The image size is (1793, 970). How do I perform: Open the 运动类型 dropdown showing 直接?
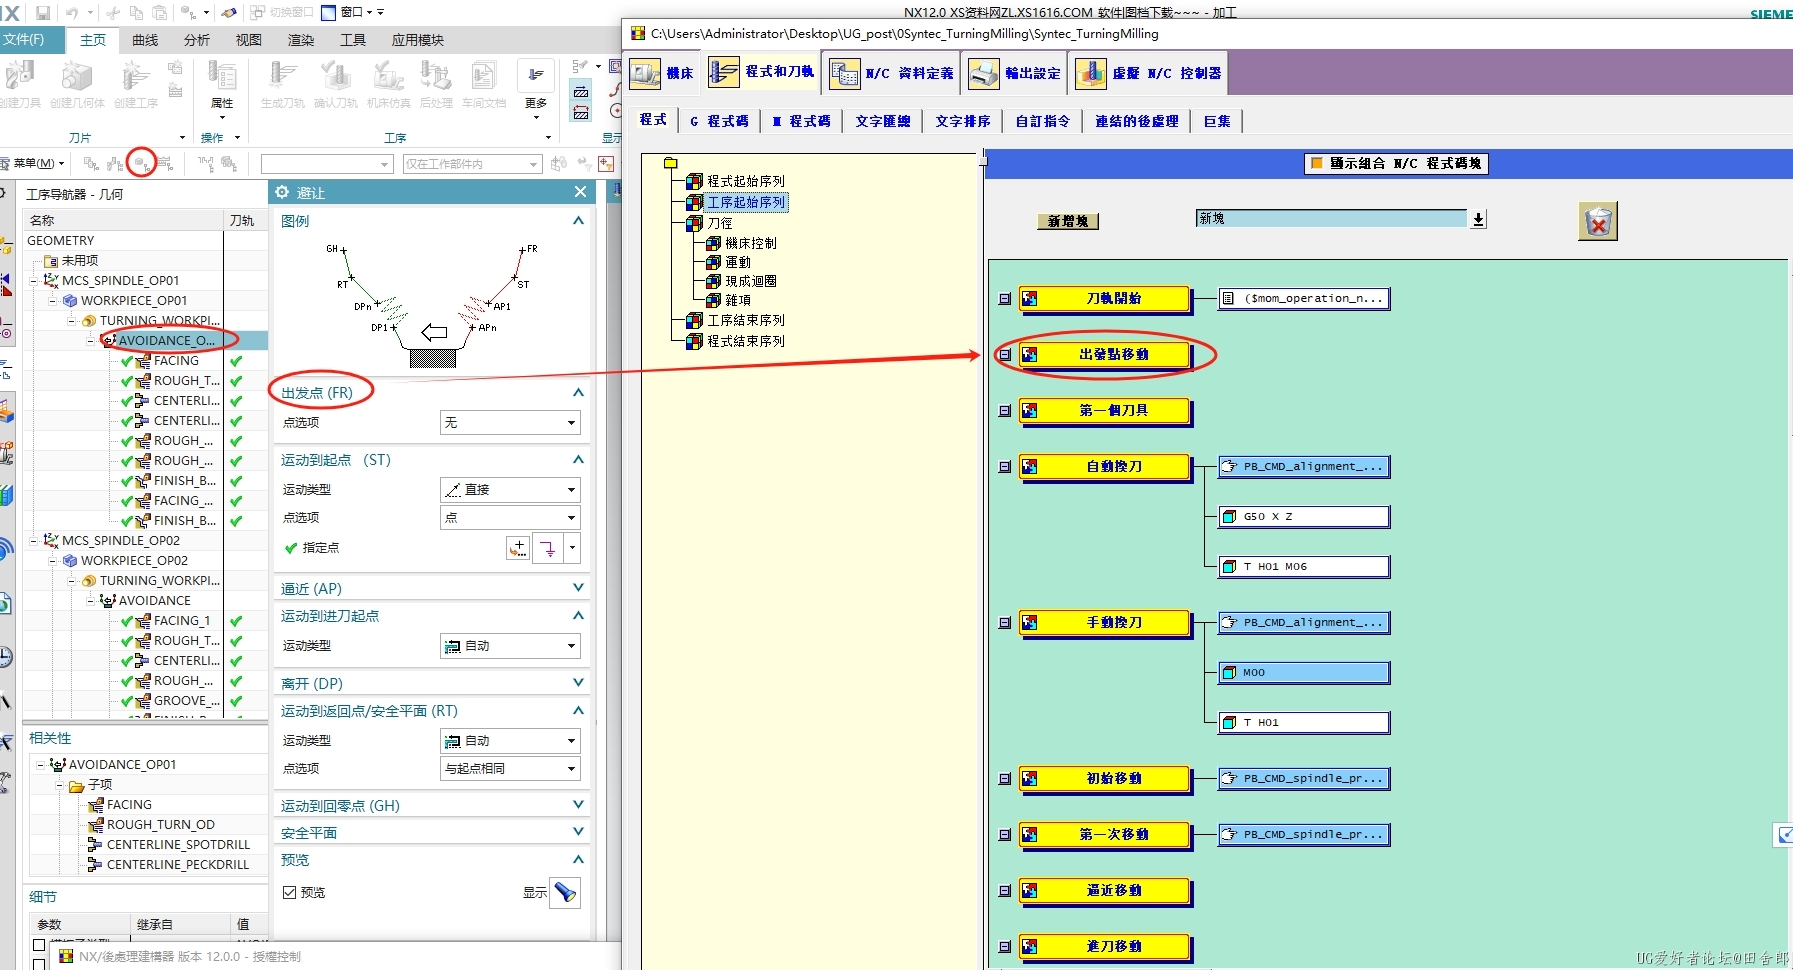click(x=510, y=490)
